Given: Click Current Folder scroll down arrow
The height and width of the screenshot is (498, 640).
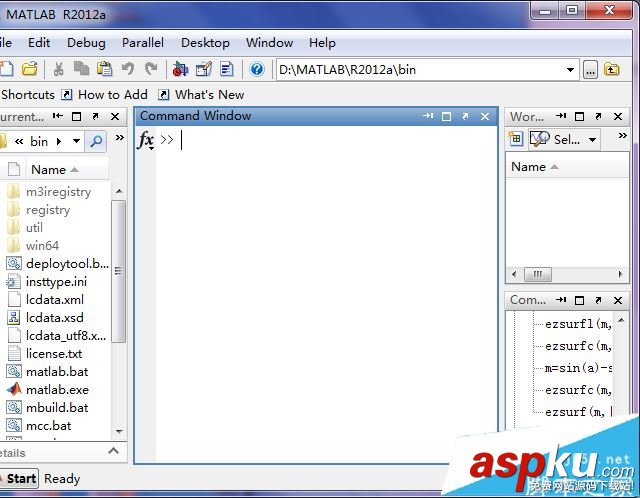Looking at the screenshot, I should pyautogui.click(x=119, y=431).
